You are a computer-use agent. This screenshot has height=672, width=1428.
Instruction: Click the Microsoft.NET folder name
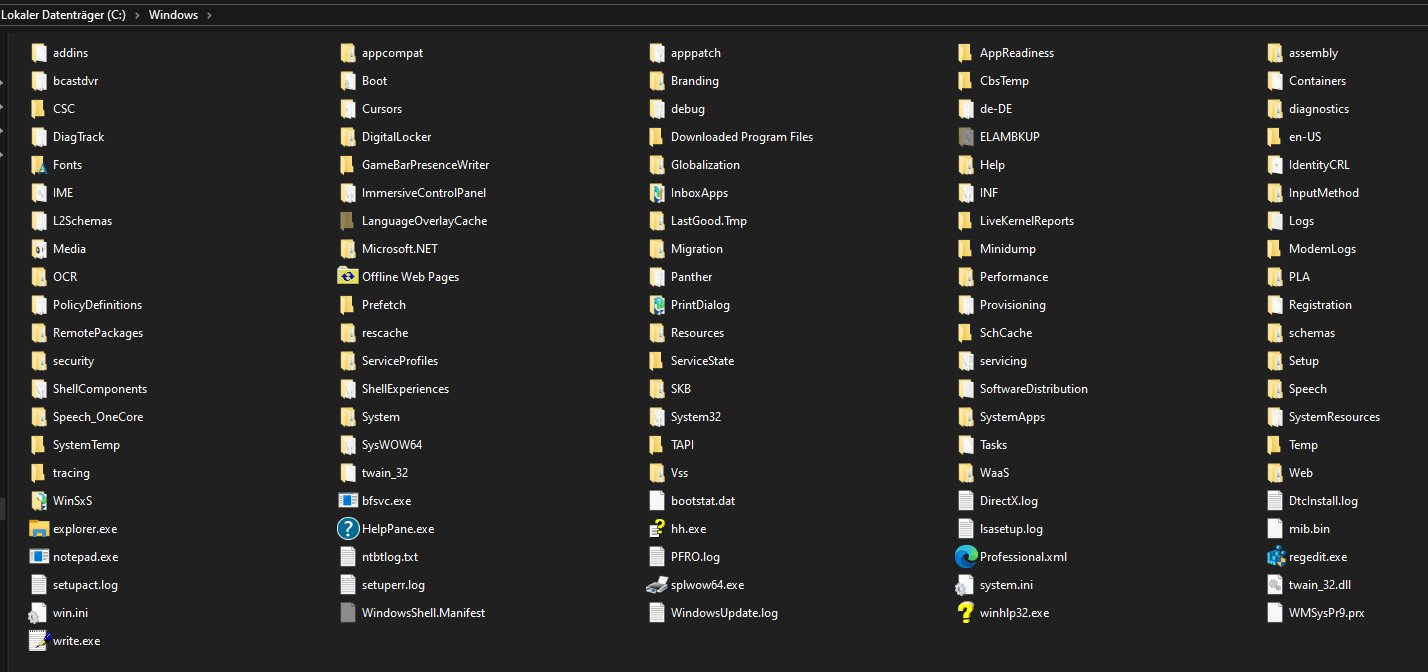point(400,249)
